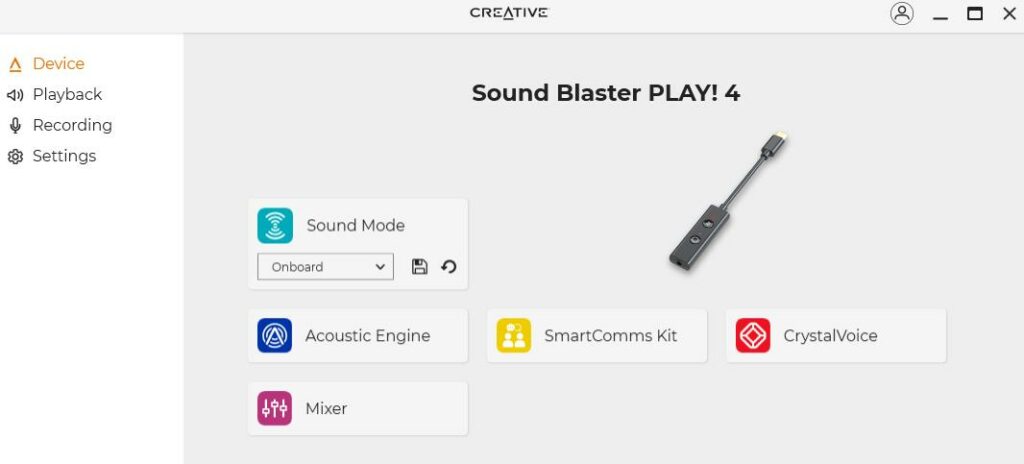Click the yellow SmartComms Kit icon
This screenshot has height=464, width=1024.
[513, 335]
